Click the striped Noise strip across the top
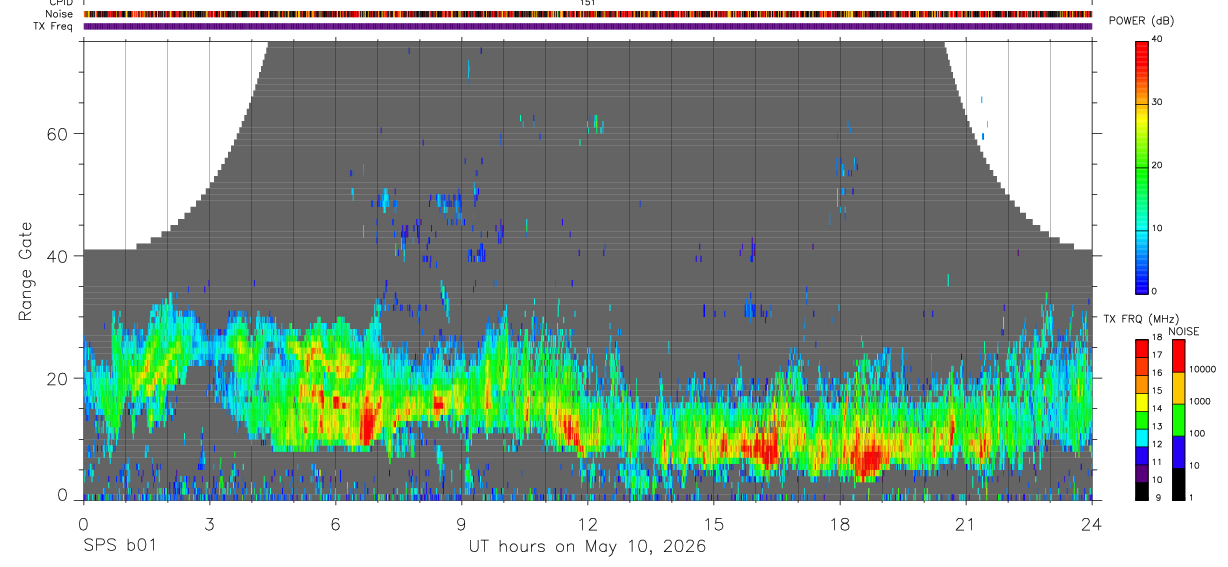This screenshot has width=1228, height=567. [588, 14]
